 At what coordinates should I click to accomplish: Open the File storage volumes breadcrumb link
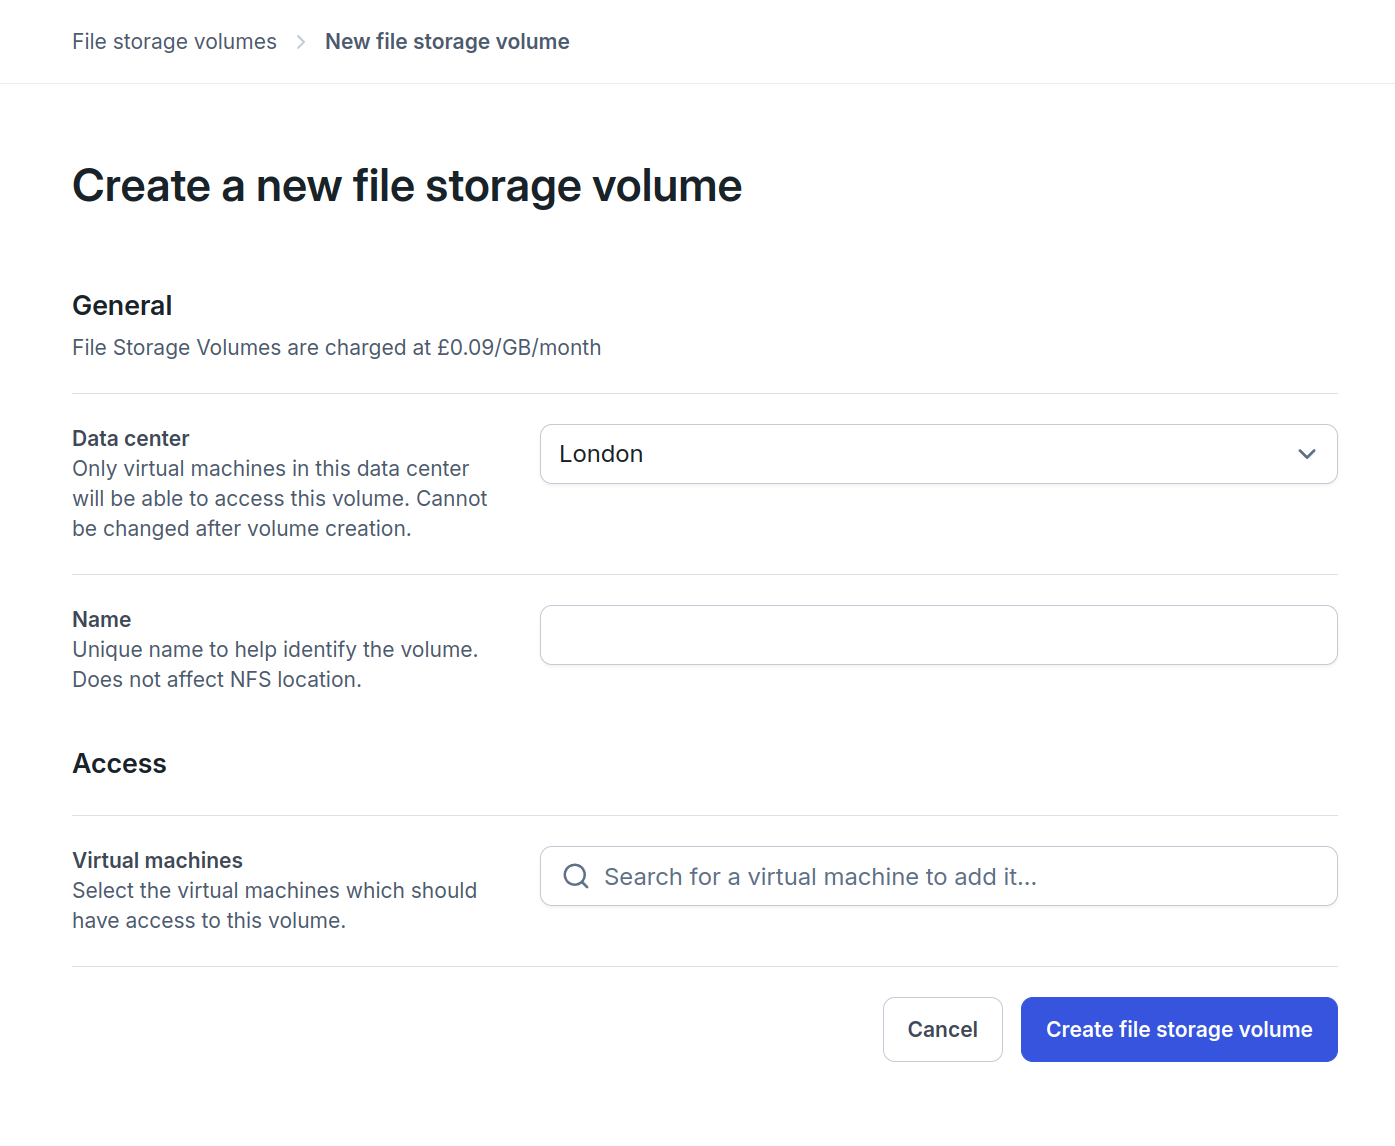point(174,41)
